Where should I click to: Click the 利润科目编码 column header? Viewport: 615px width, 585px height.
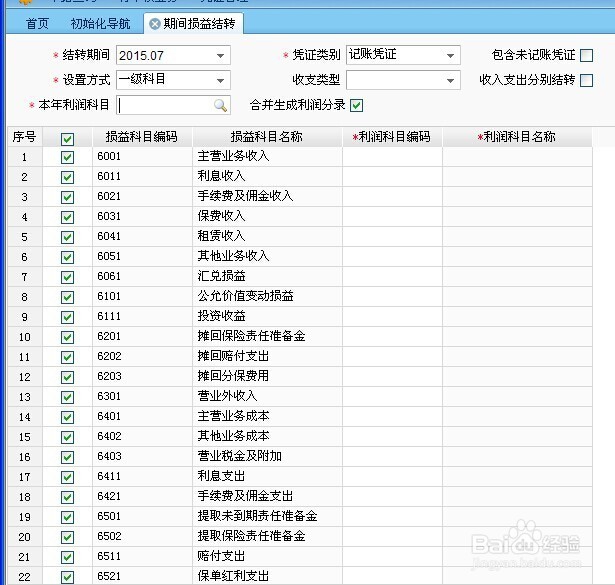pyautogui.click(x=392, y=137)
